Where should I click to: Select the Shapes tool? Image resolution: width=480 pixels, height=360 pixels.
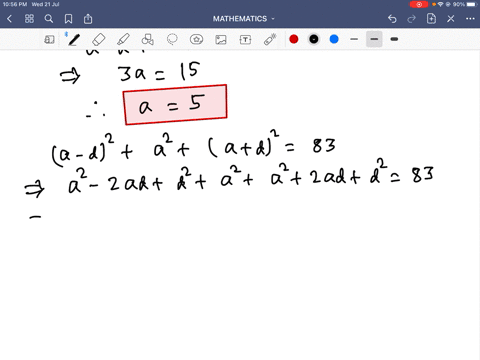pyautogui.click(x=148, y=40)
